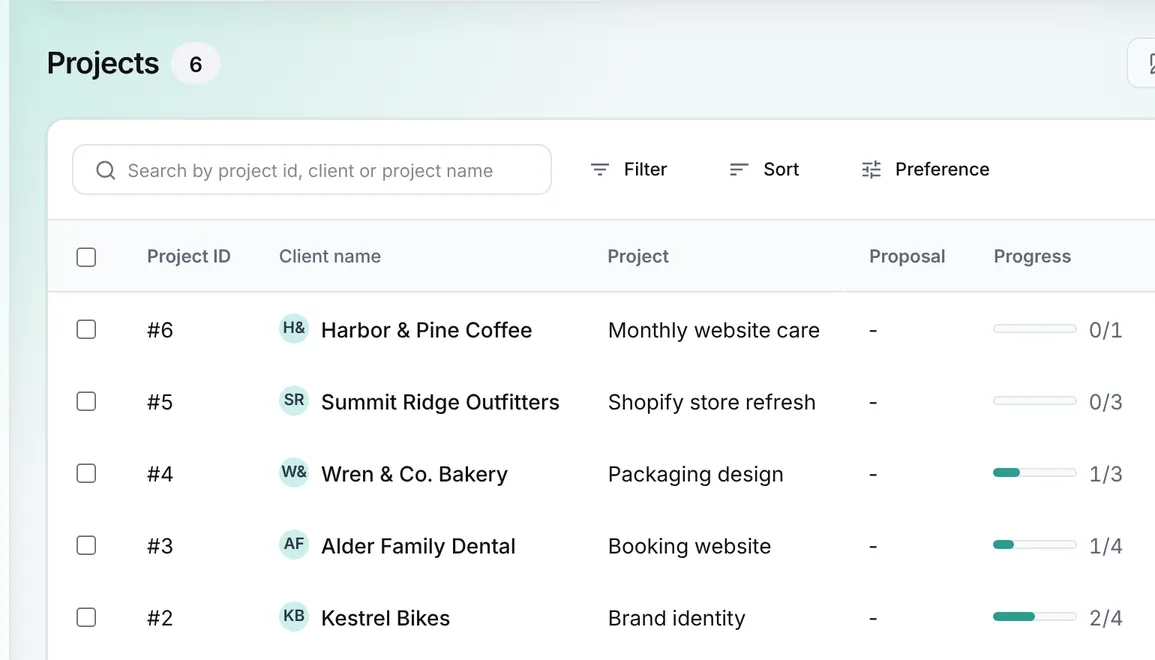Click the 2/4 progress bar for Kestrel Bikes

coord(1035,617)
